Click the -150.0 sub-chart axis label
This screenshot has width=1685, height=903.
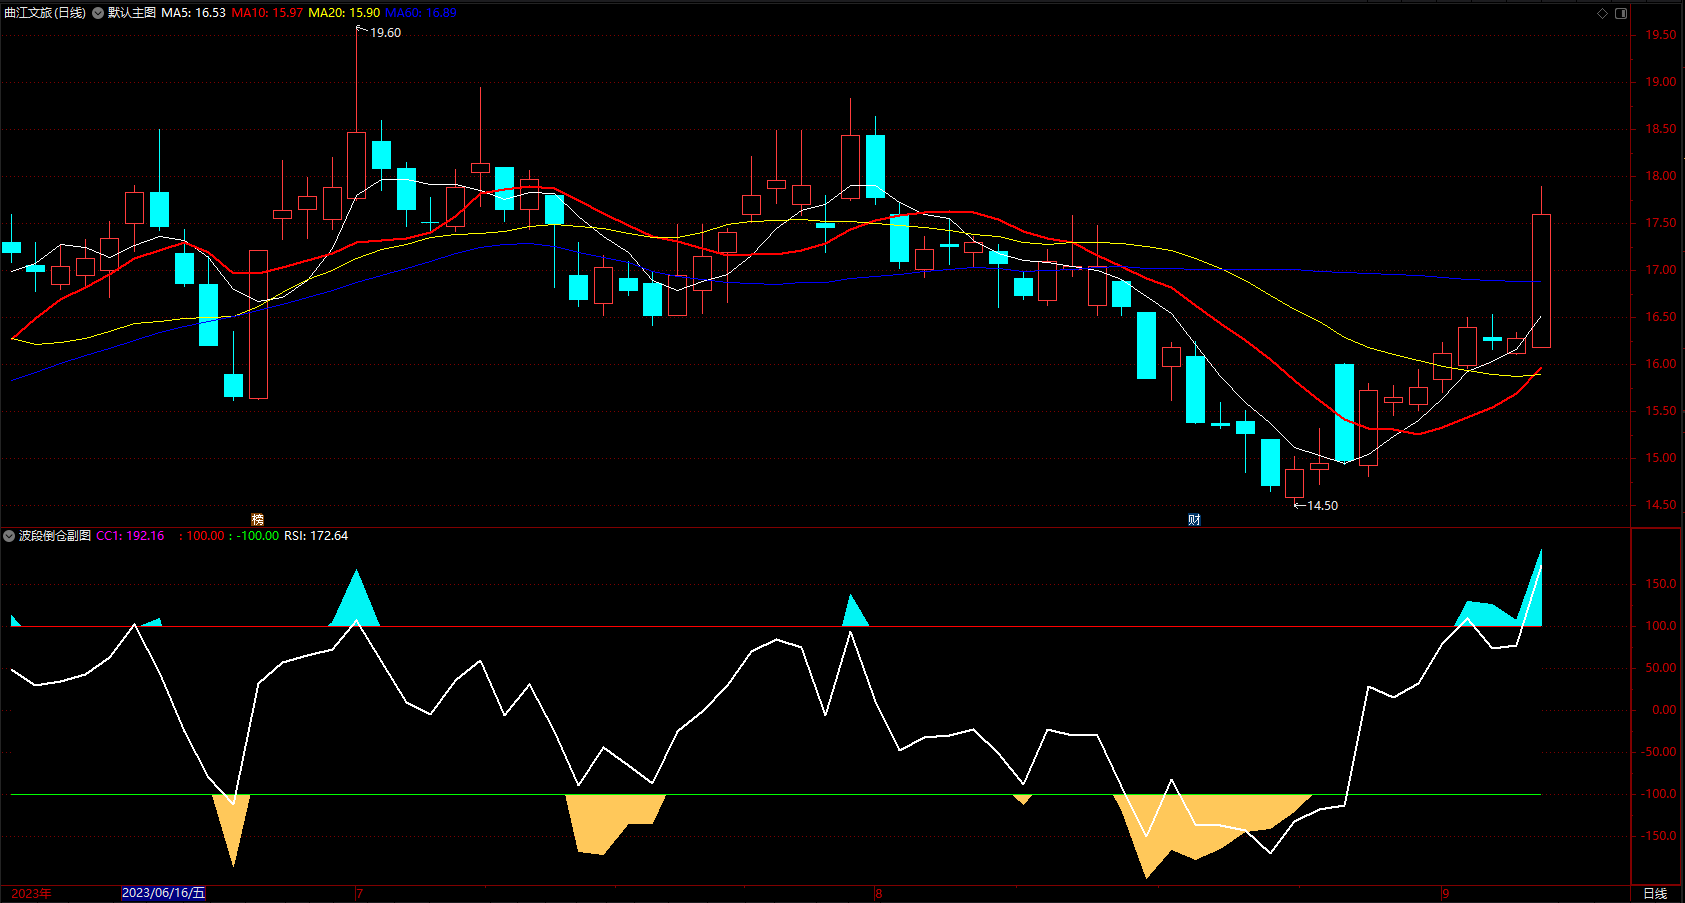(1661, 836)
